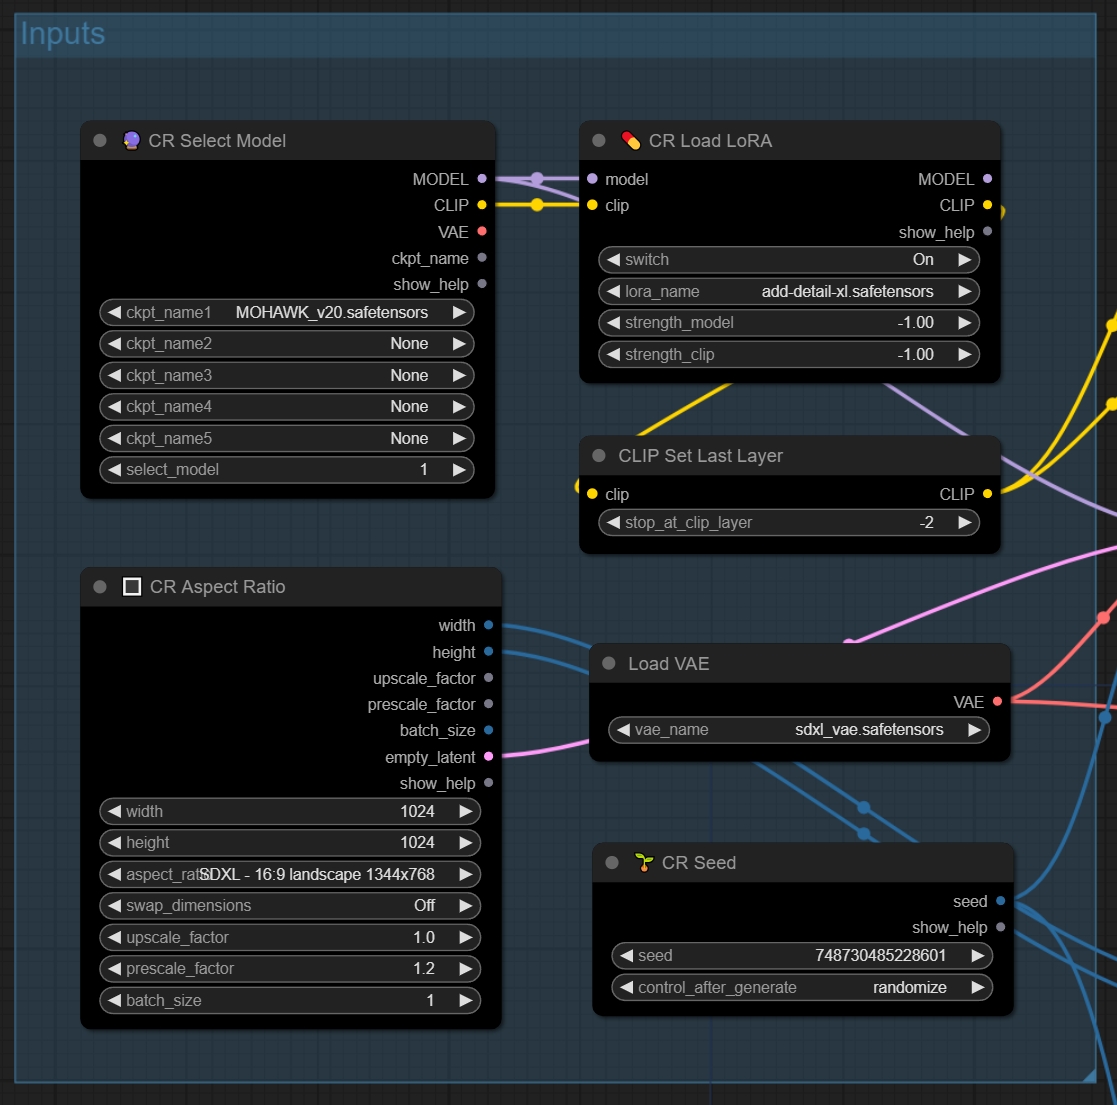Open the vae_name sdxl_vae dropdown

click(x=798, y=730)
